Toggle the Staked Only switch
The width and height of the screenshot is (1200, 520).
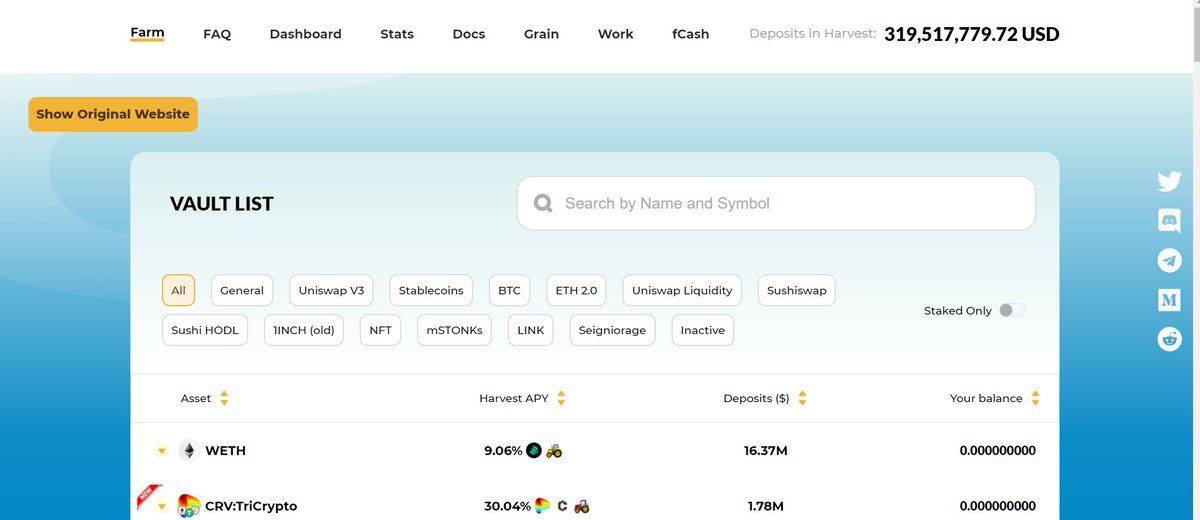point(1012,310)
